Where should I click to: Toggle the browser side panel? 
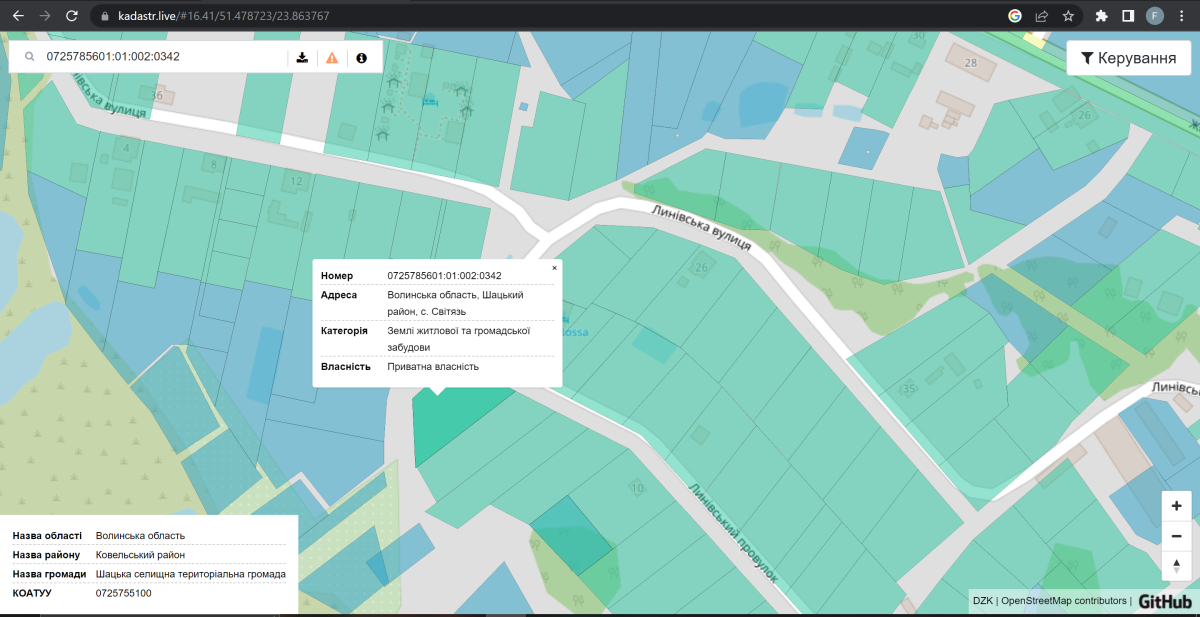coord(1128,16)
